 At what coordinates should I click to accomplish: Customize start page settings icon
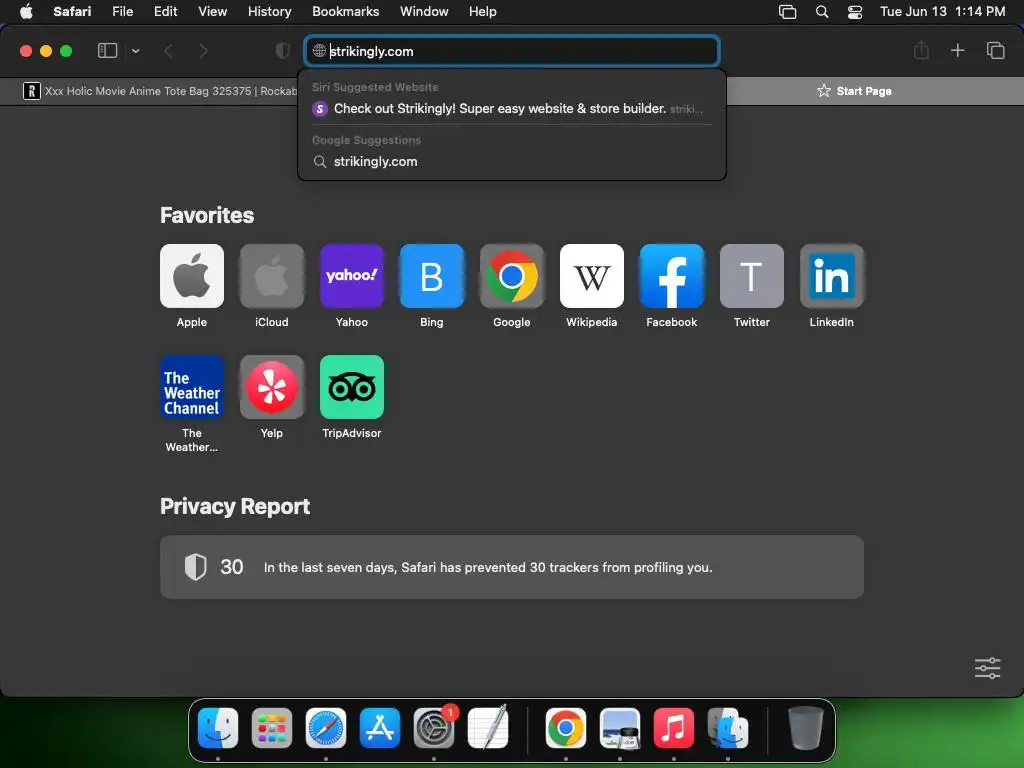[987, 668]
